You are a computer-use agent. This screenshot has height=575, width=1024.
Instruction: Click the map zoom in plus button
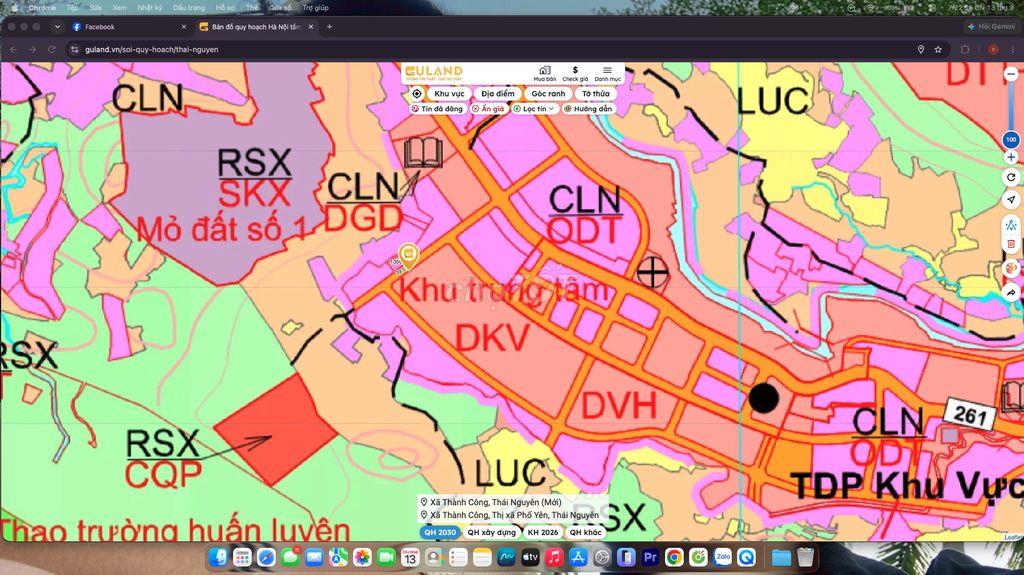pyautogui.click(x=1011, y=157)
